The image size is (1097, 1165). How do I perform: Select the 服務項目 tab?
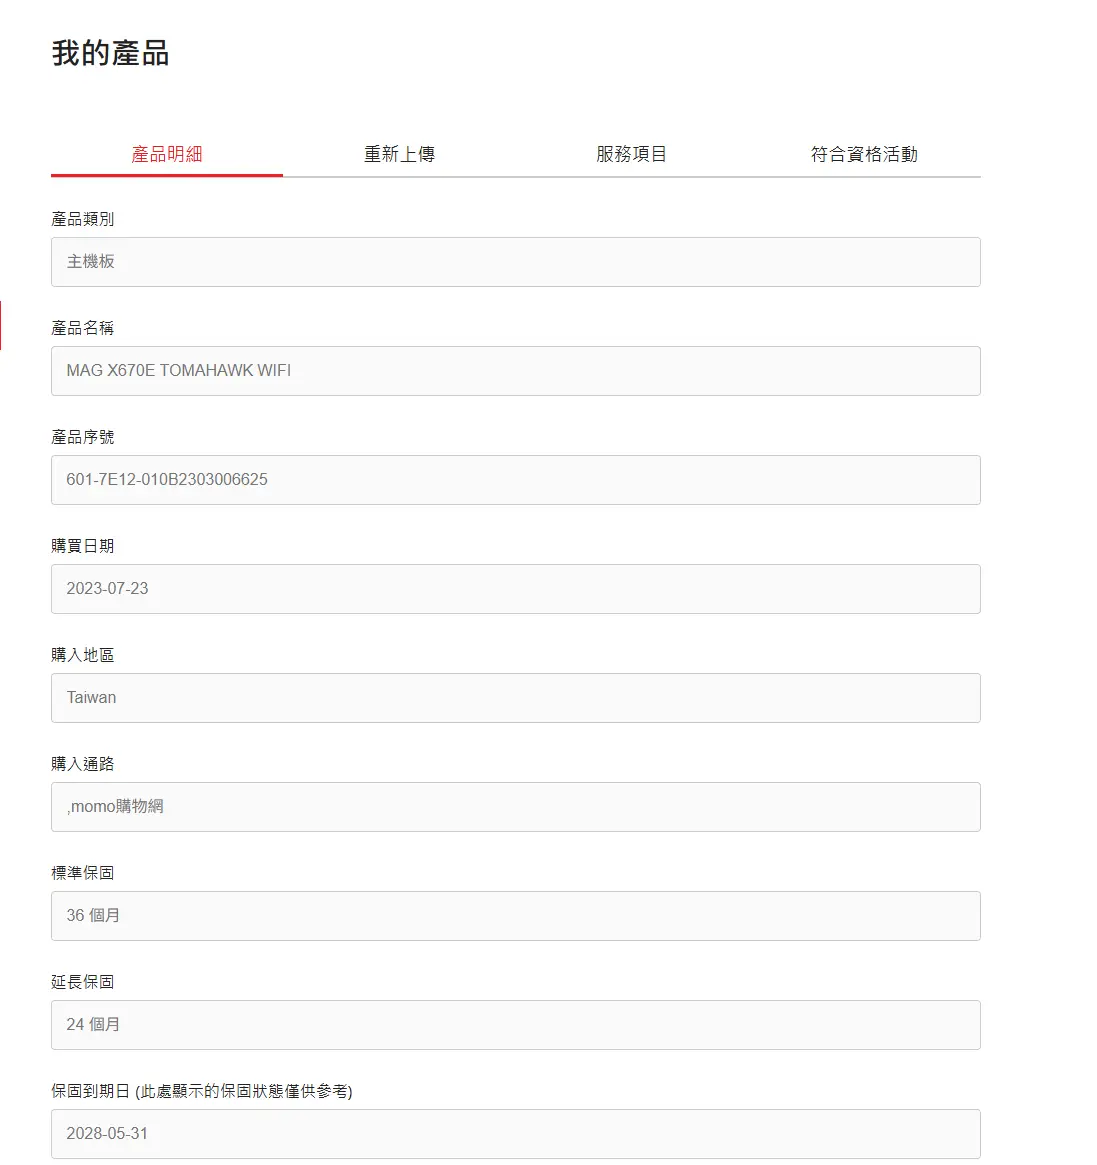631,154
